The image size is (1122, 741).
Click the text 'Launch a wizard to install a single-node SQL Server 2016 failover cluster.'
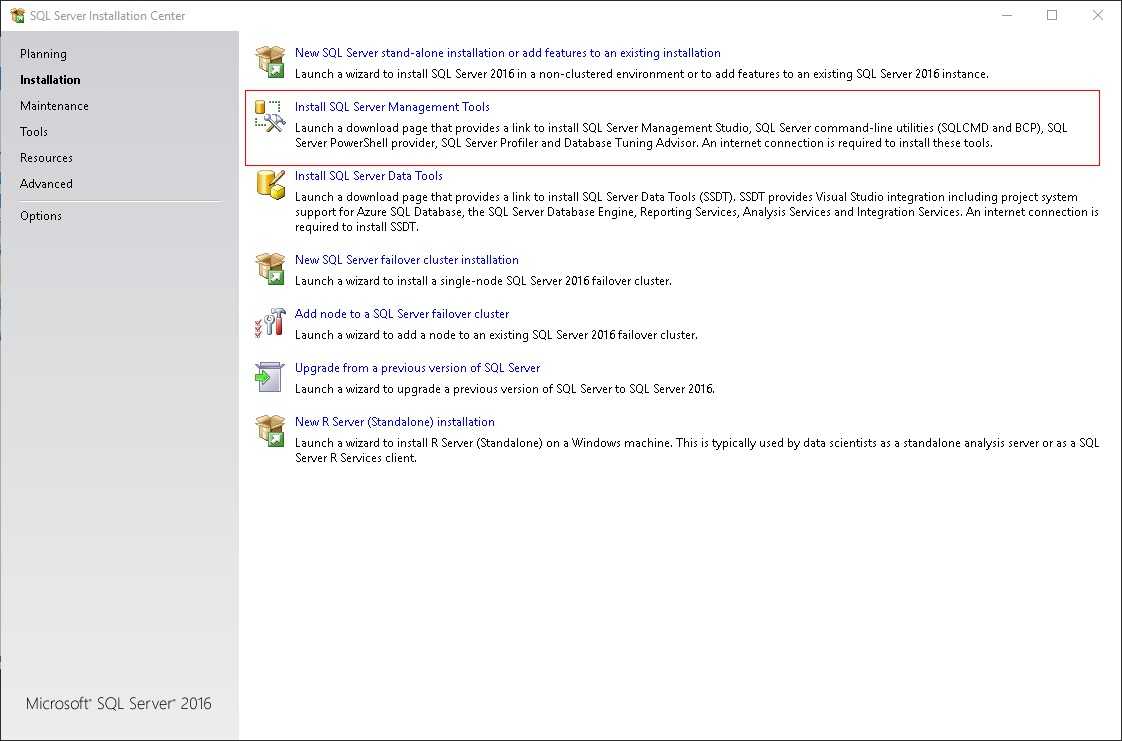(x=483, y=281)
